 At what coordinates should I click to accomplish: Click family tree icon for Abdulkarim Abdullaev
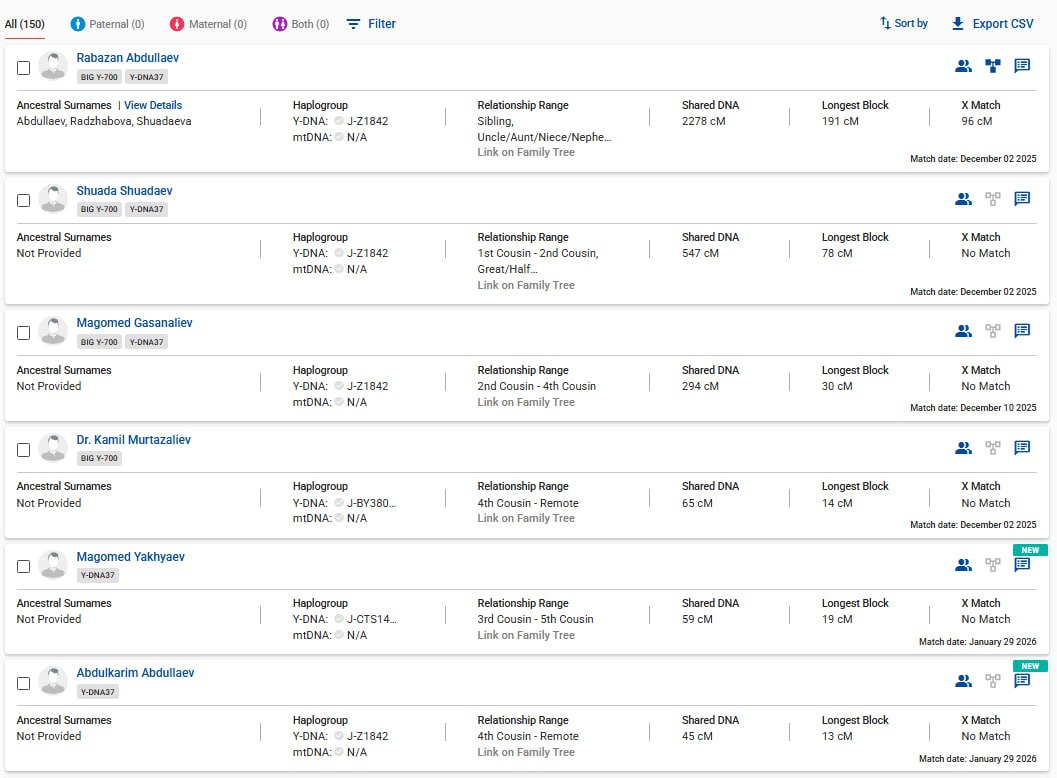pos(992,681)
